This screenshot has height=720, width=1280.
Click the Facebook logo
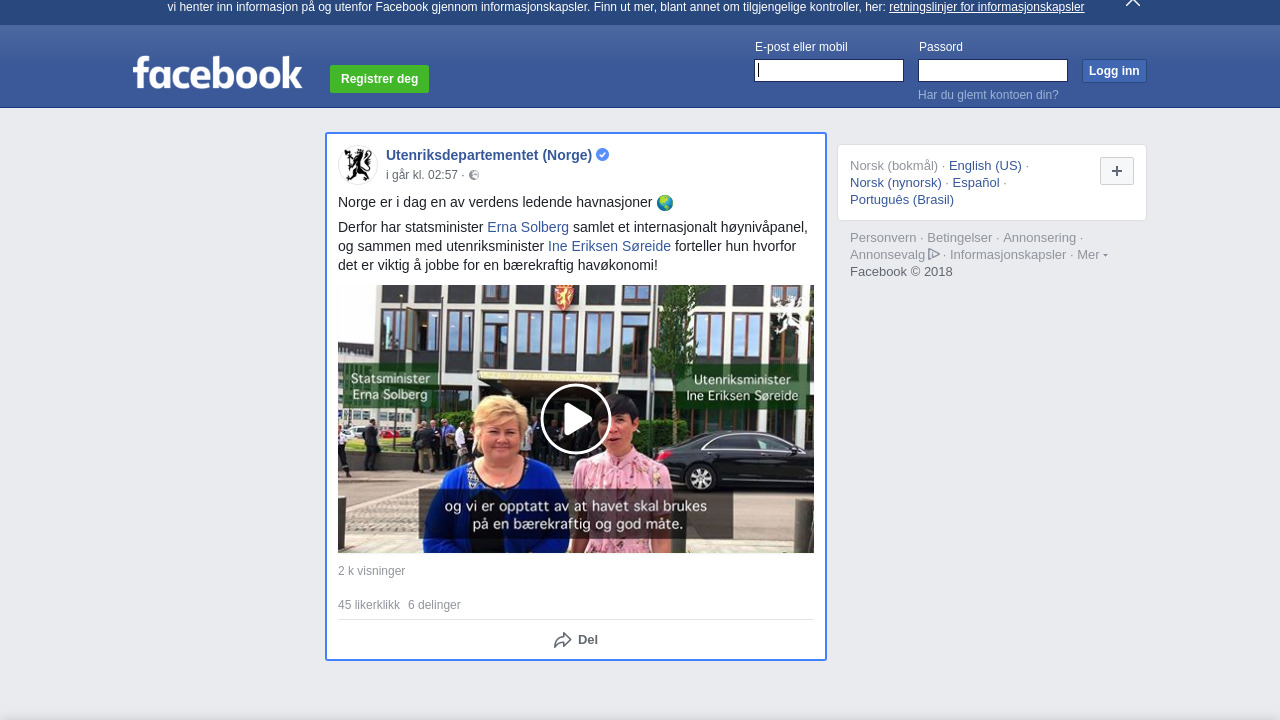pyautogui.click(x=217, y=72)
